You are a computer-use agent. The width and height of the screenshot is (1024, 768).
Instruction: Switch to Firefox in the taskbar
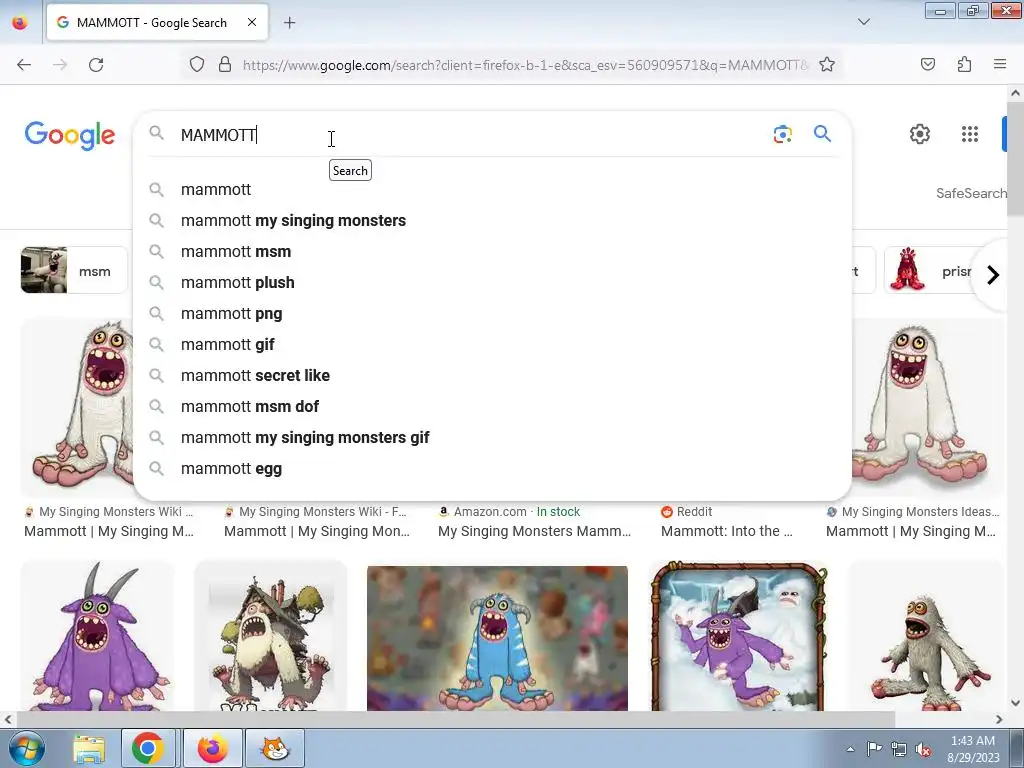pos(212,748)
